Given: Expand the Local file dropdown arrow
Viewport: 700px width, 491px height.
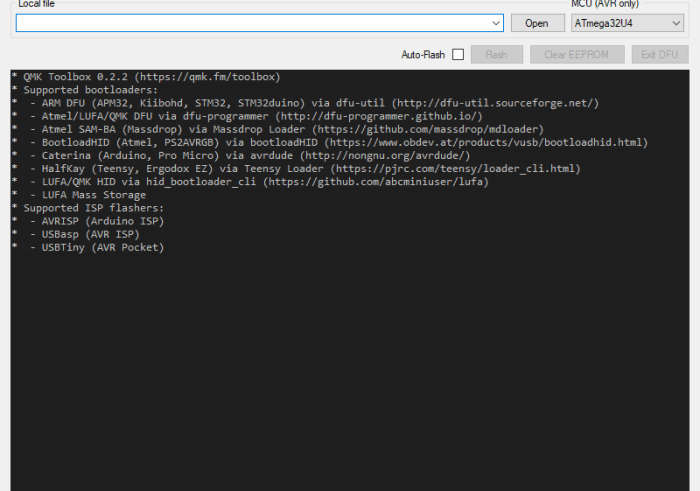Looking at the screenshot, I should [x=496, y=23].
